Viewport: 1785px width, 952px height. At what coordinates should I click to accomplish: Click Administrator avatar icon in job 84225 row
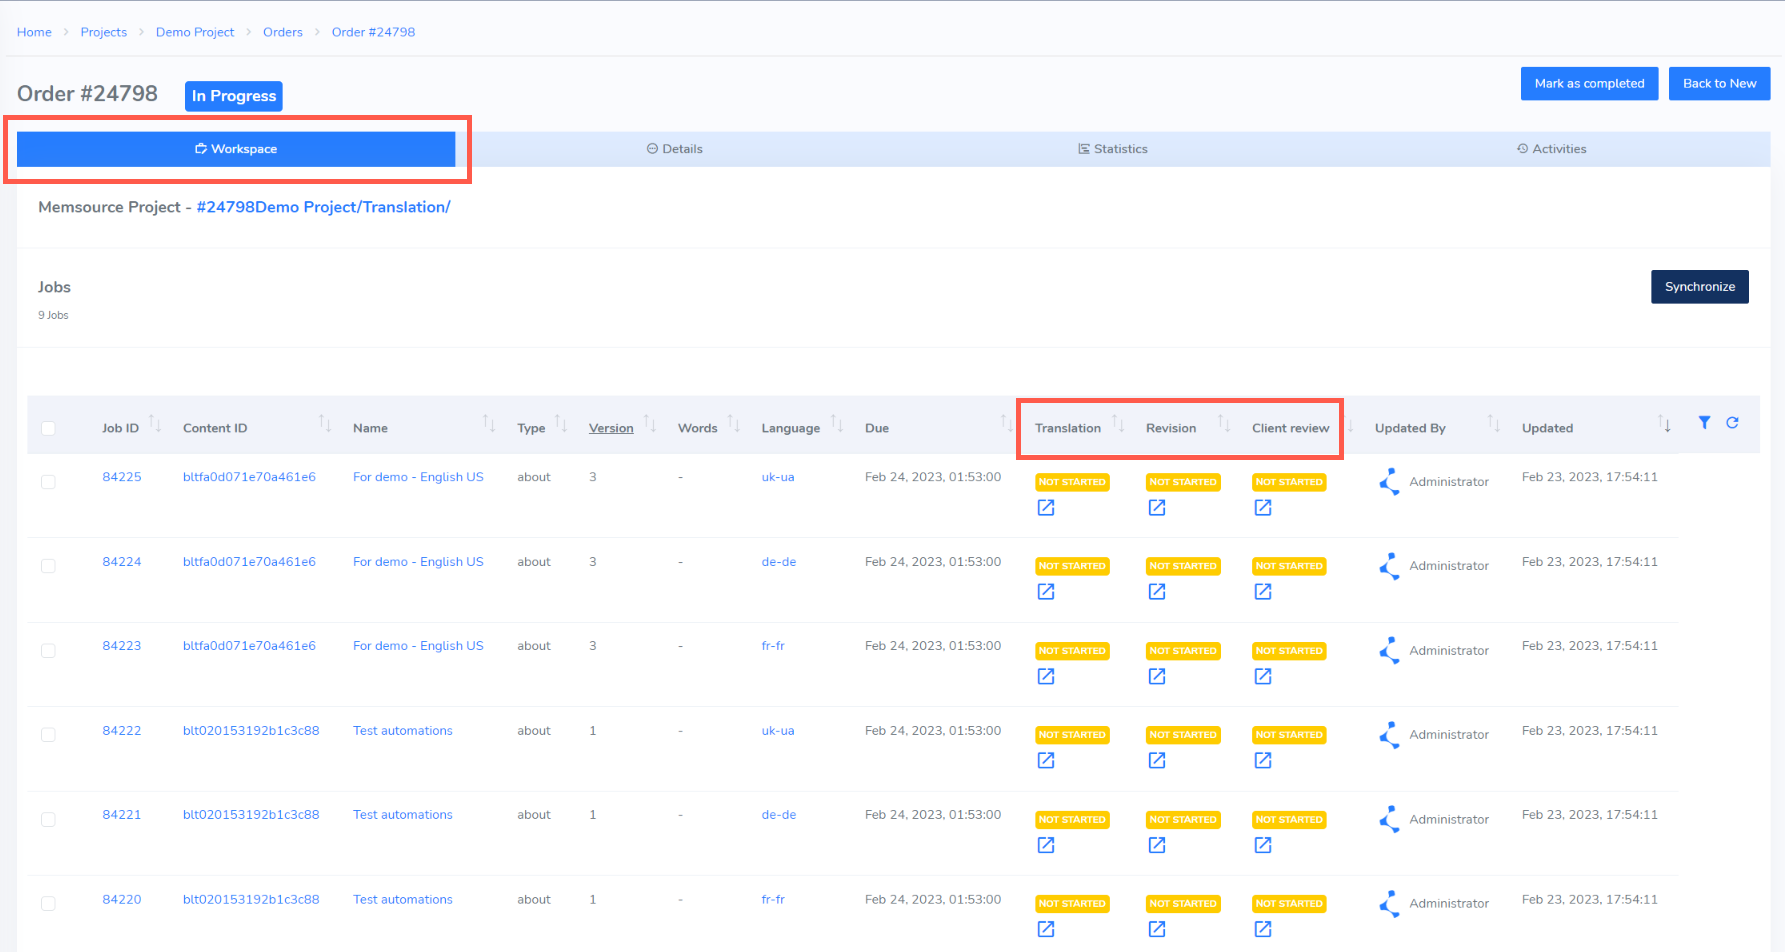tap(1389, 482)
